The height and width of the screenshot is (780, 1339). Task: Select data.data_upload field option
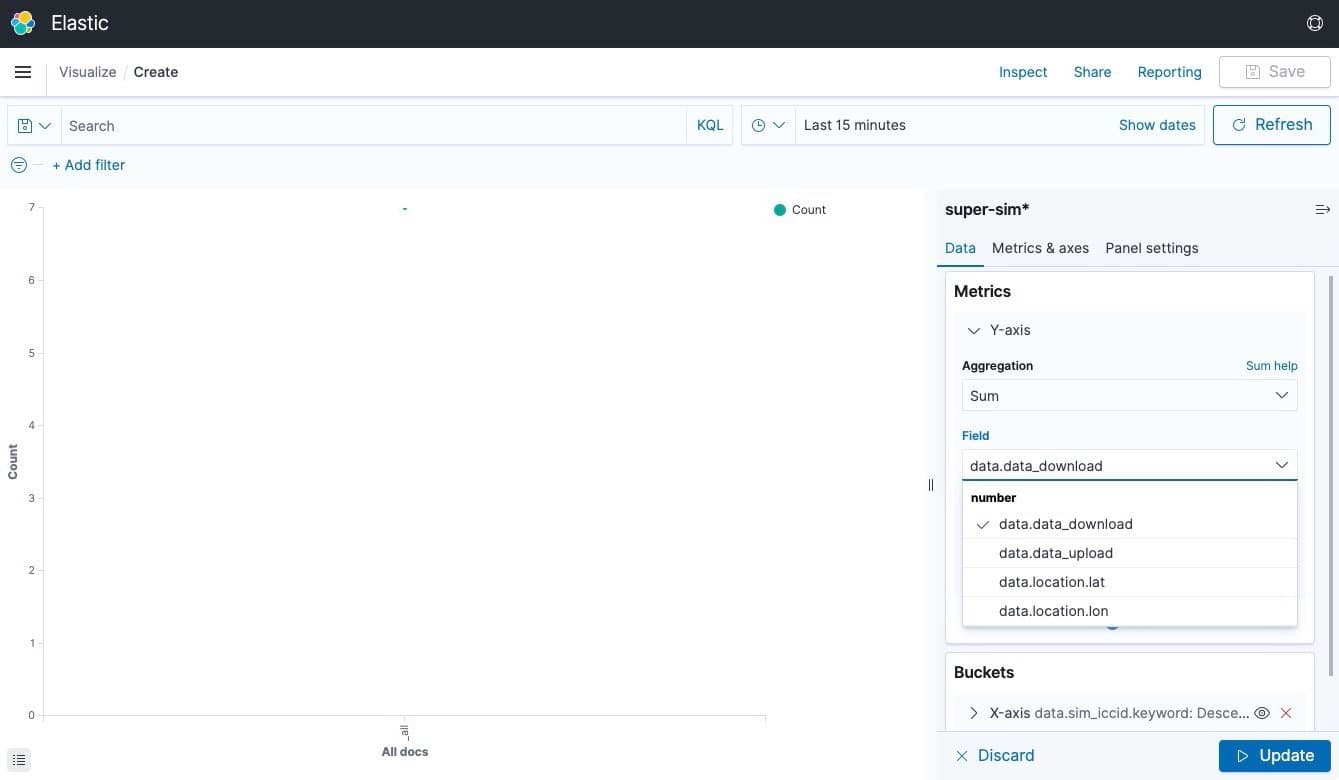[1055, 553]
